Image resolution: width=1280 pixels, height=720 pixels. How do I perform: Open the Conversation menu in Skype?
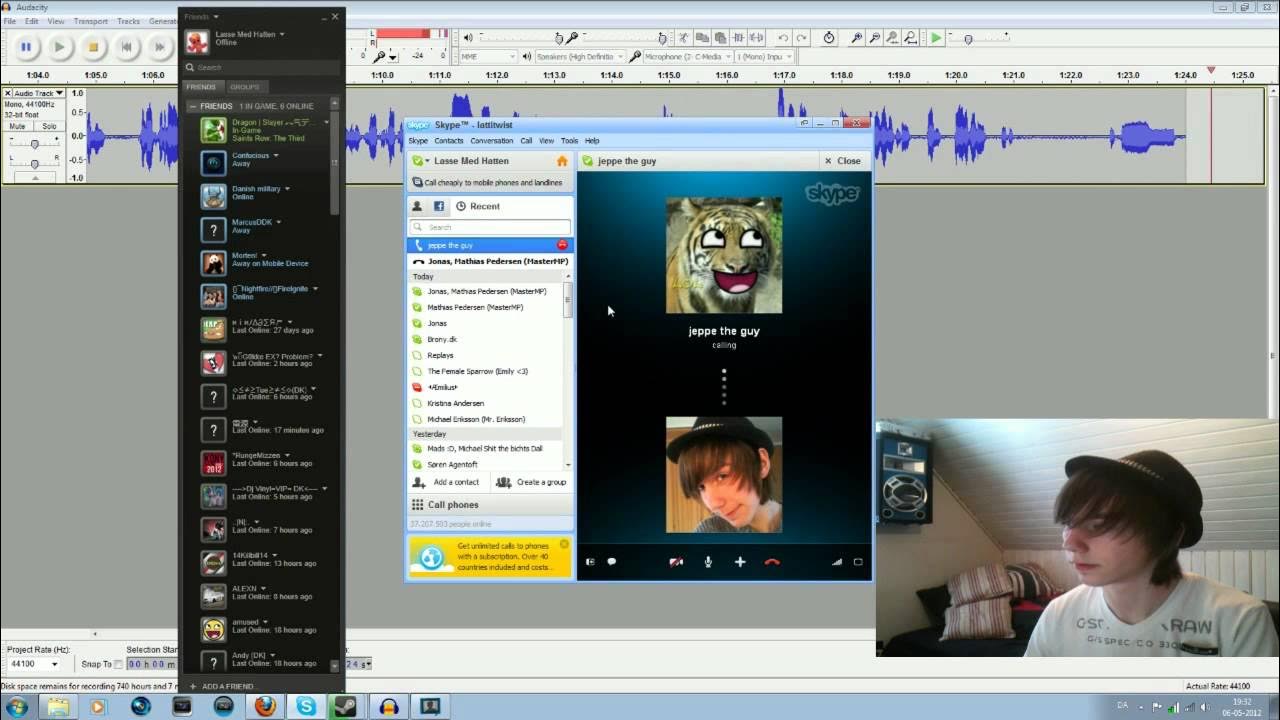tap(491, 141)
